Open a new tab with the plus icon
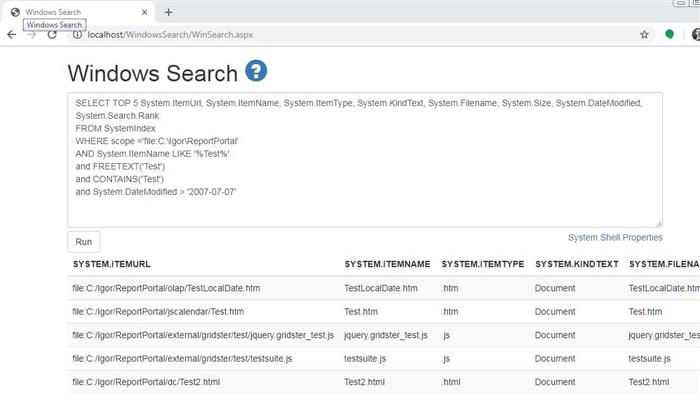700x409 pixels. 168,13
